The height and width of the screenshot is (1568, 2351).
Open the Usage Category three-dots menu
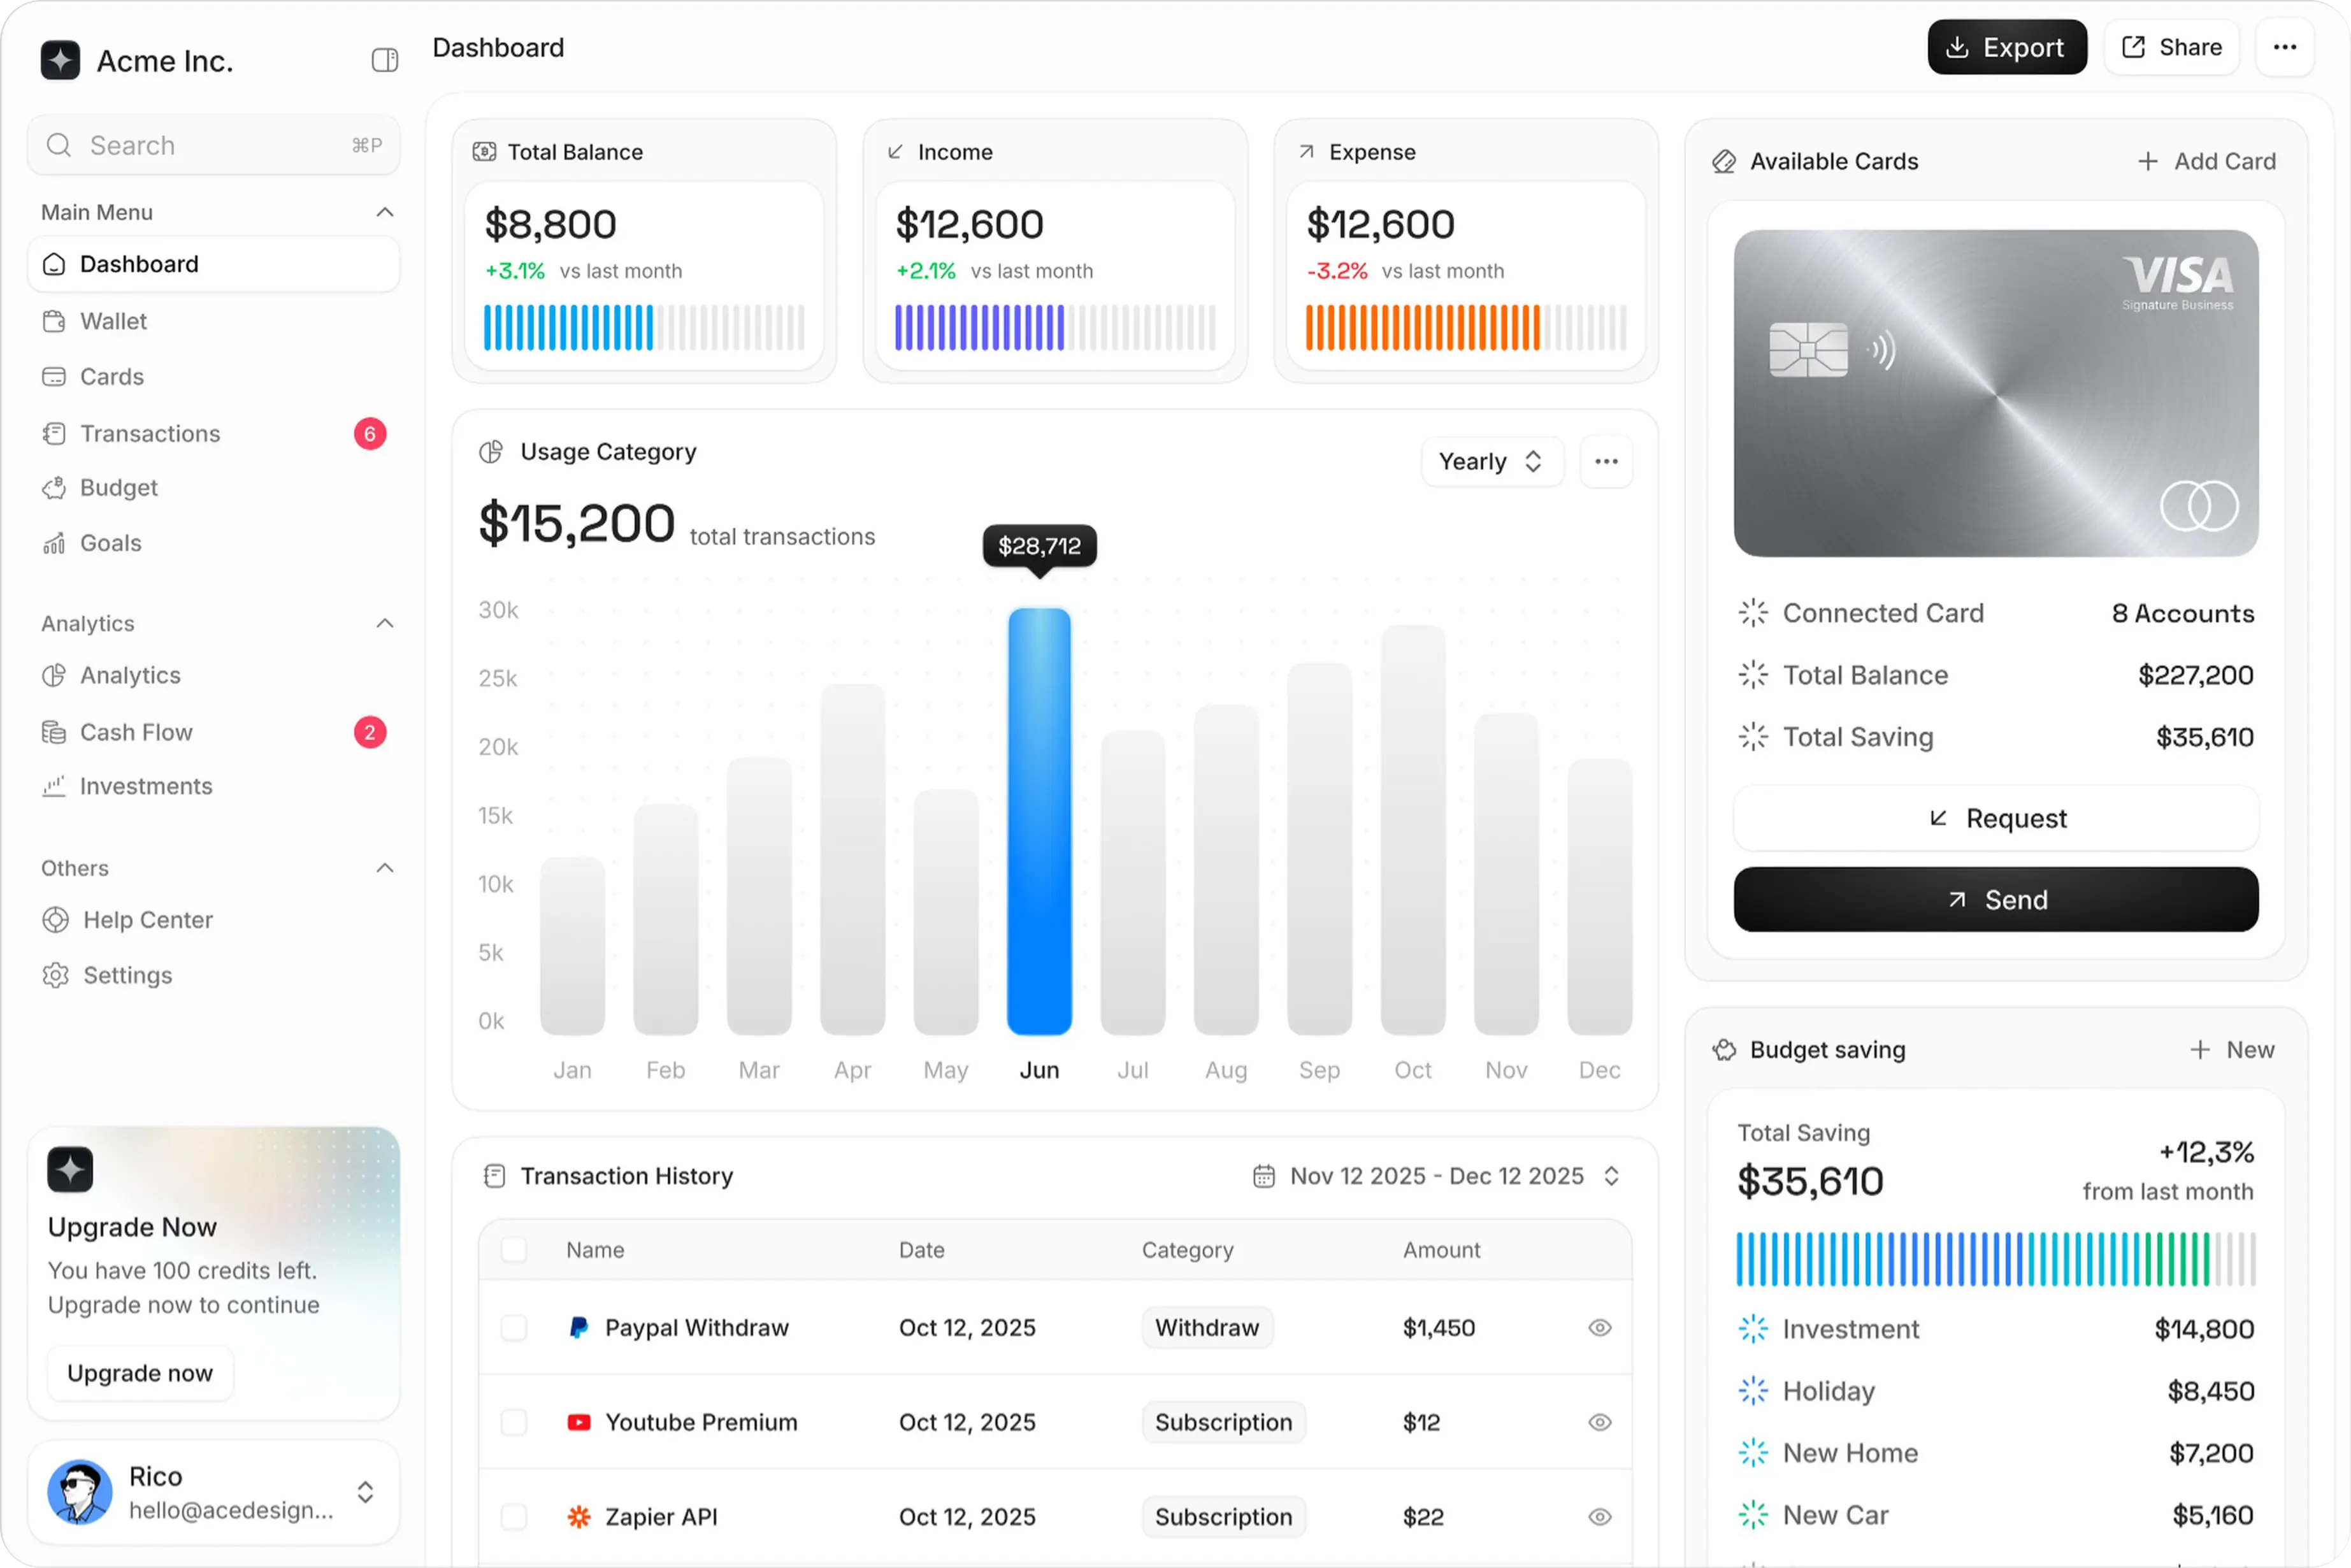point(1606,461)
